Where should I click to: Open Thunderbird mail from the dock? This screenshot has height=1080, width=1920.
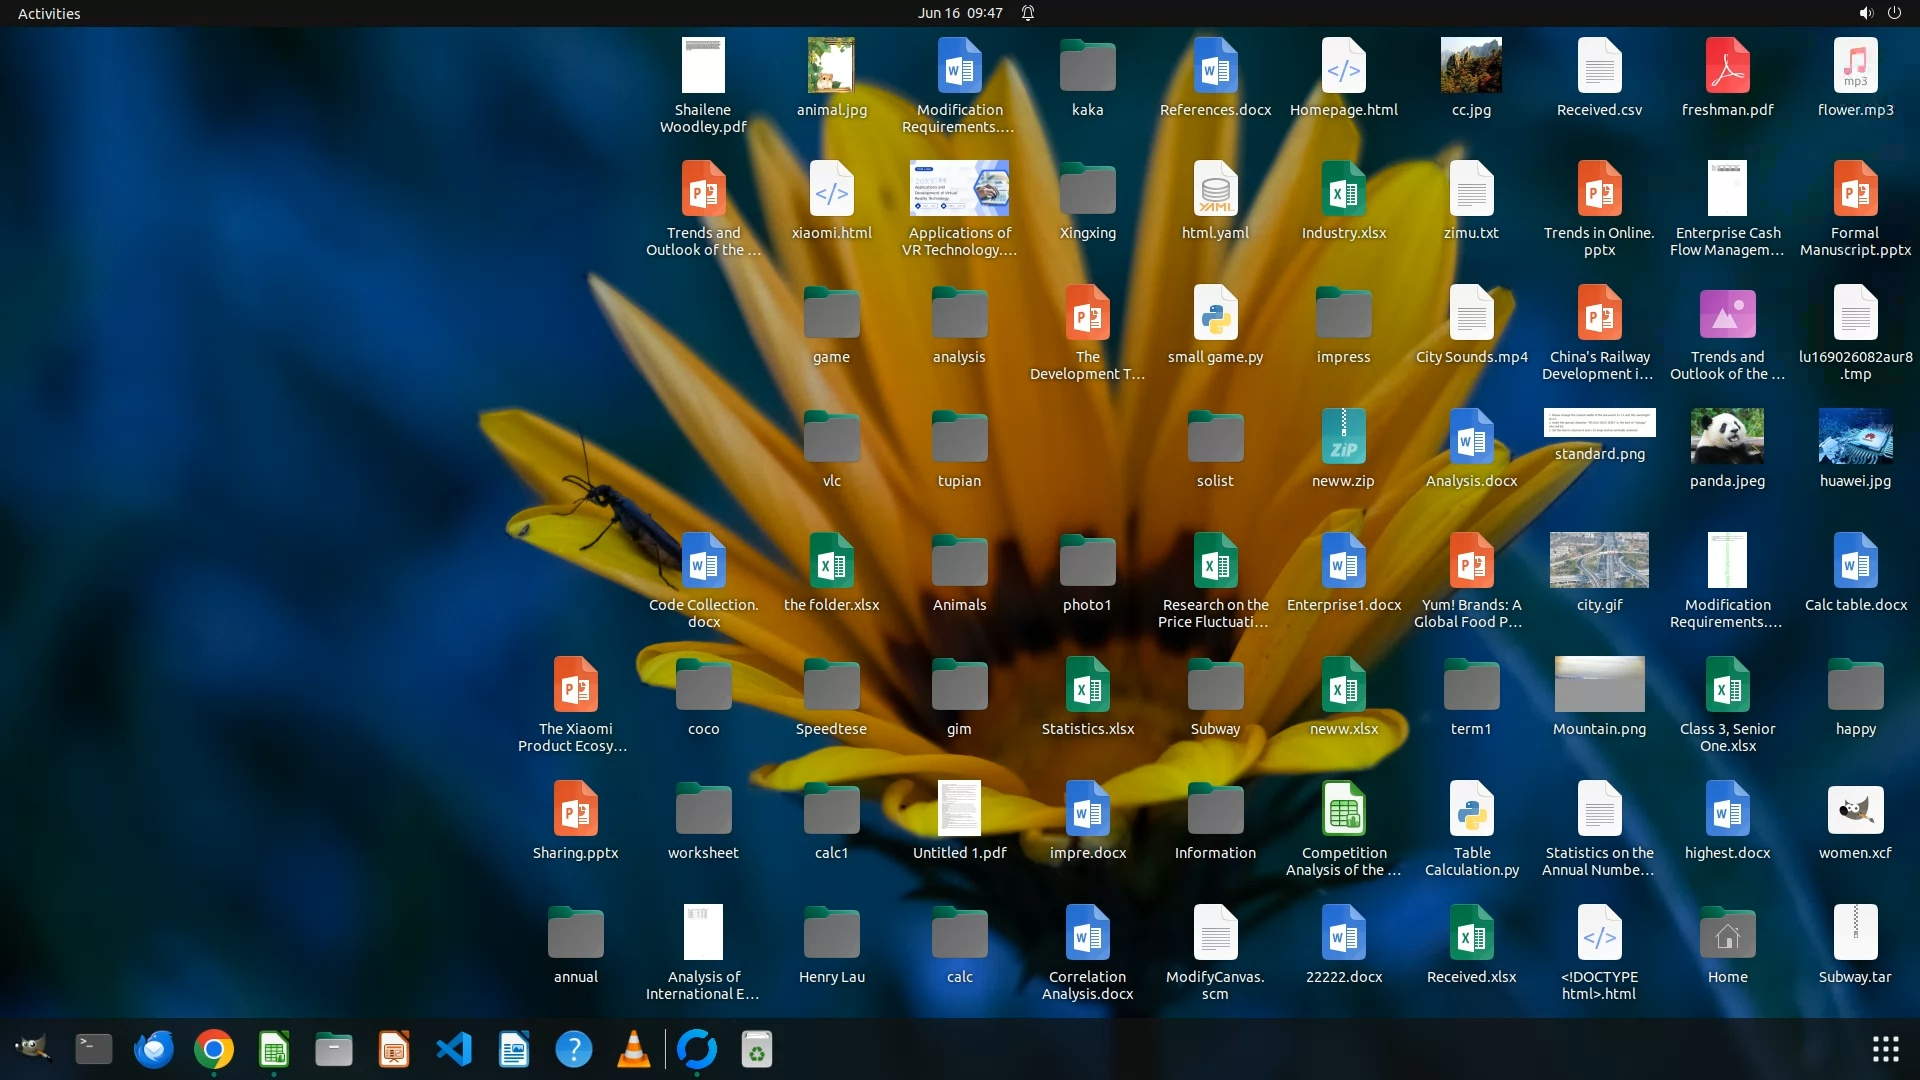tap(153, 1049)
